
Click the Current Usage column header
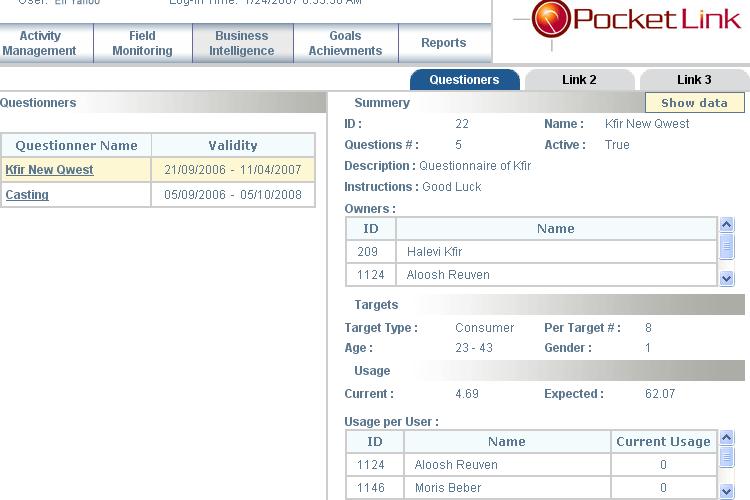pyautogui.click(x=663, y=442)
